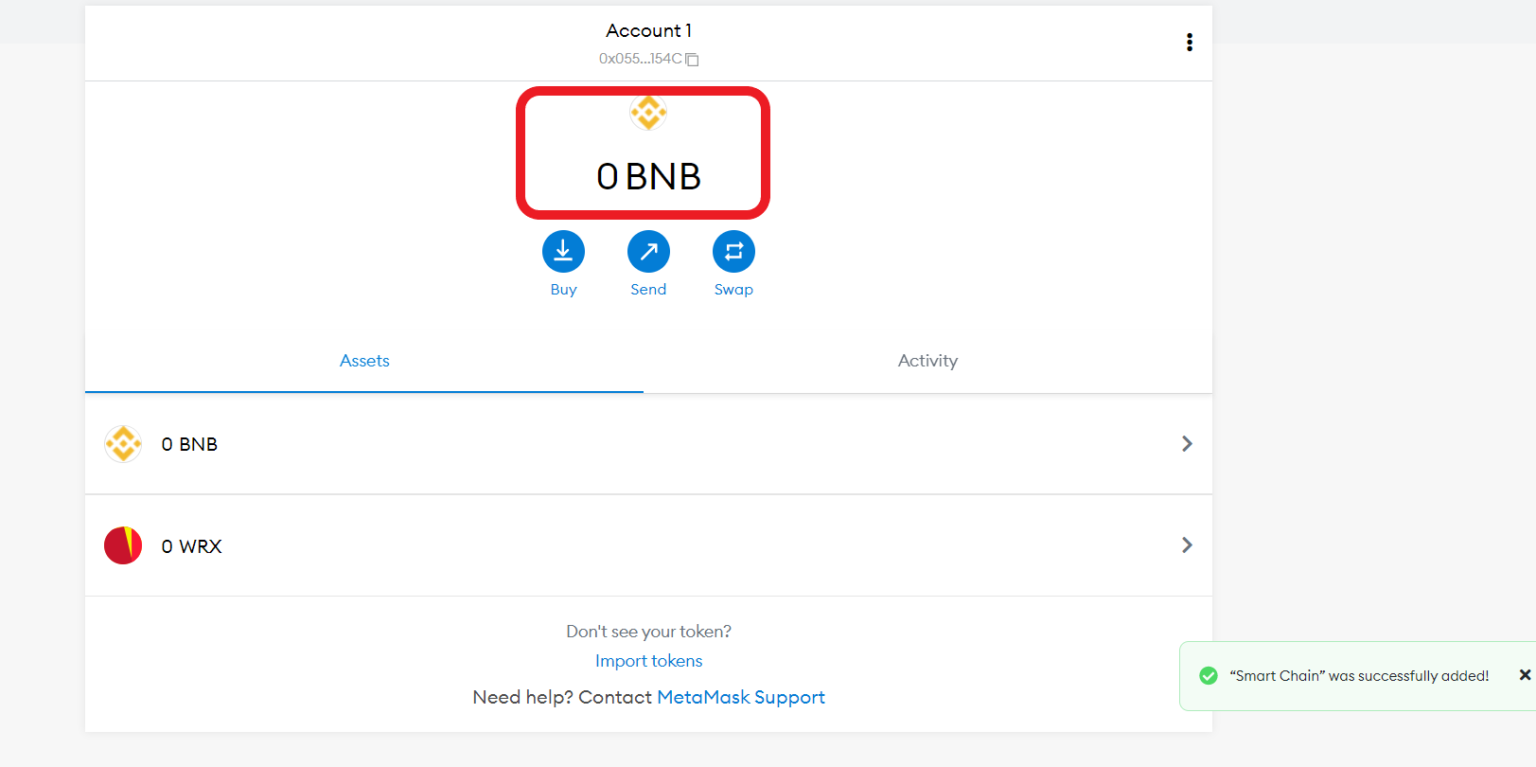This screenshot has width=1536, height=767.
Task: Switch to the Activity tab
Action: point(928,361)
